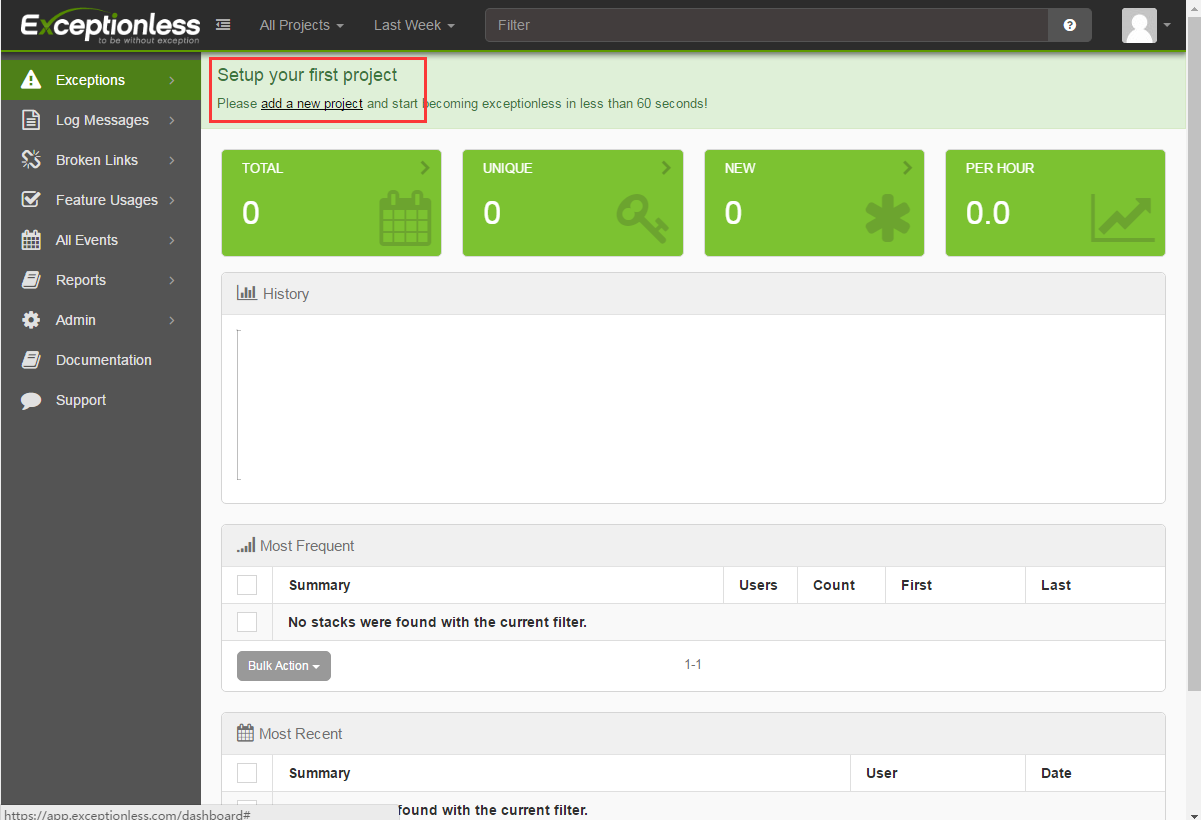Open the Documentation link in the sidebar

pos(103,360)
